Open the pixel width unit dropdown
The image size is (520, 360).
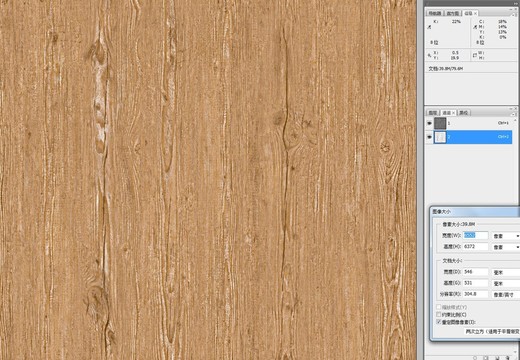coord(506,236)
